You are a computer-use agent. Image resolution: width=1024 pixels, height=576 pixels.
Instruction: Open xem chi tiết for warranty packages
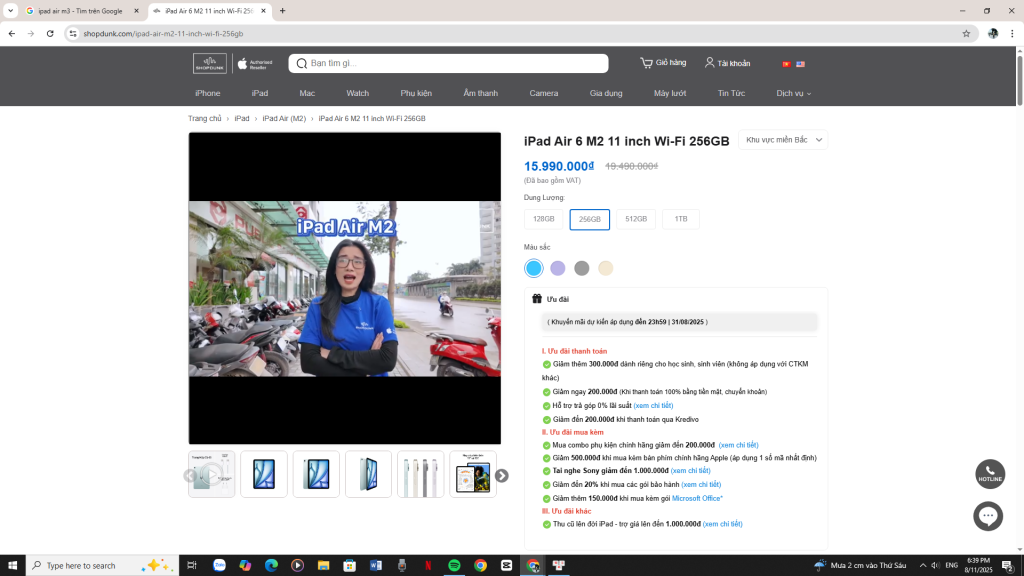(x=701, y=485)
